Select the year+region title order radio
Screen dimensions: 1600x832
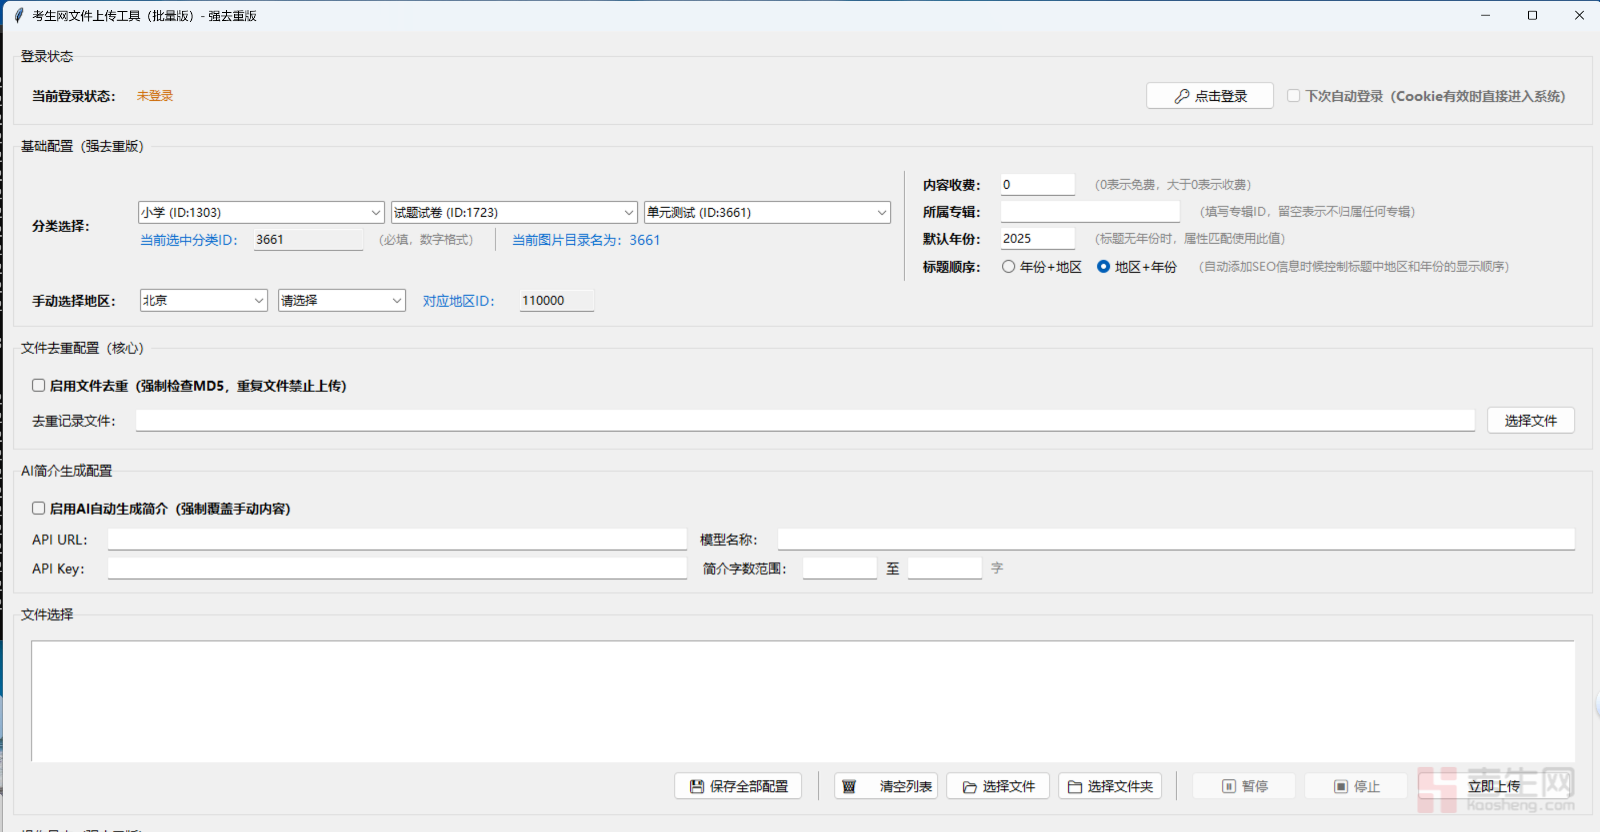pos(1008,267)
